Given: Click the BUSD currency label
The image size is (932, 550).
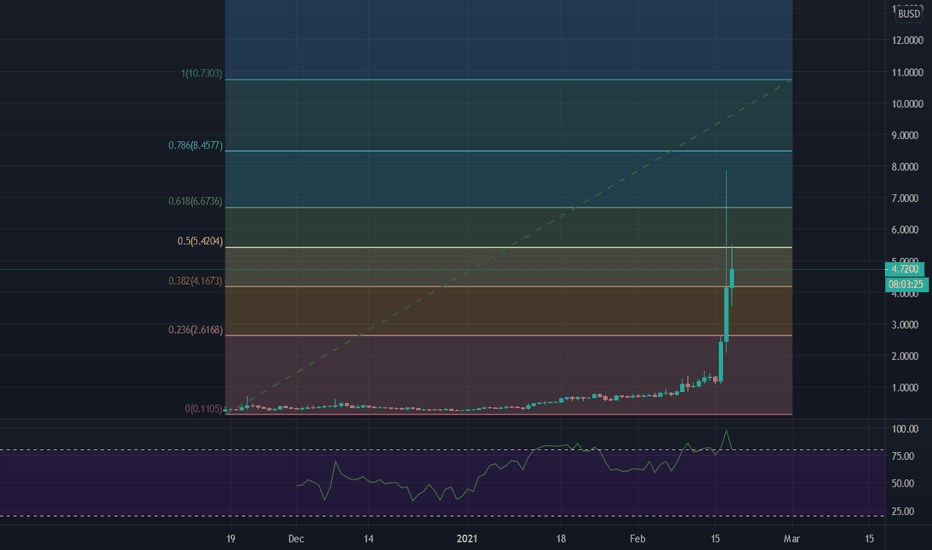Looking at the screenshot, I should (x=909, y=14).
